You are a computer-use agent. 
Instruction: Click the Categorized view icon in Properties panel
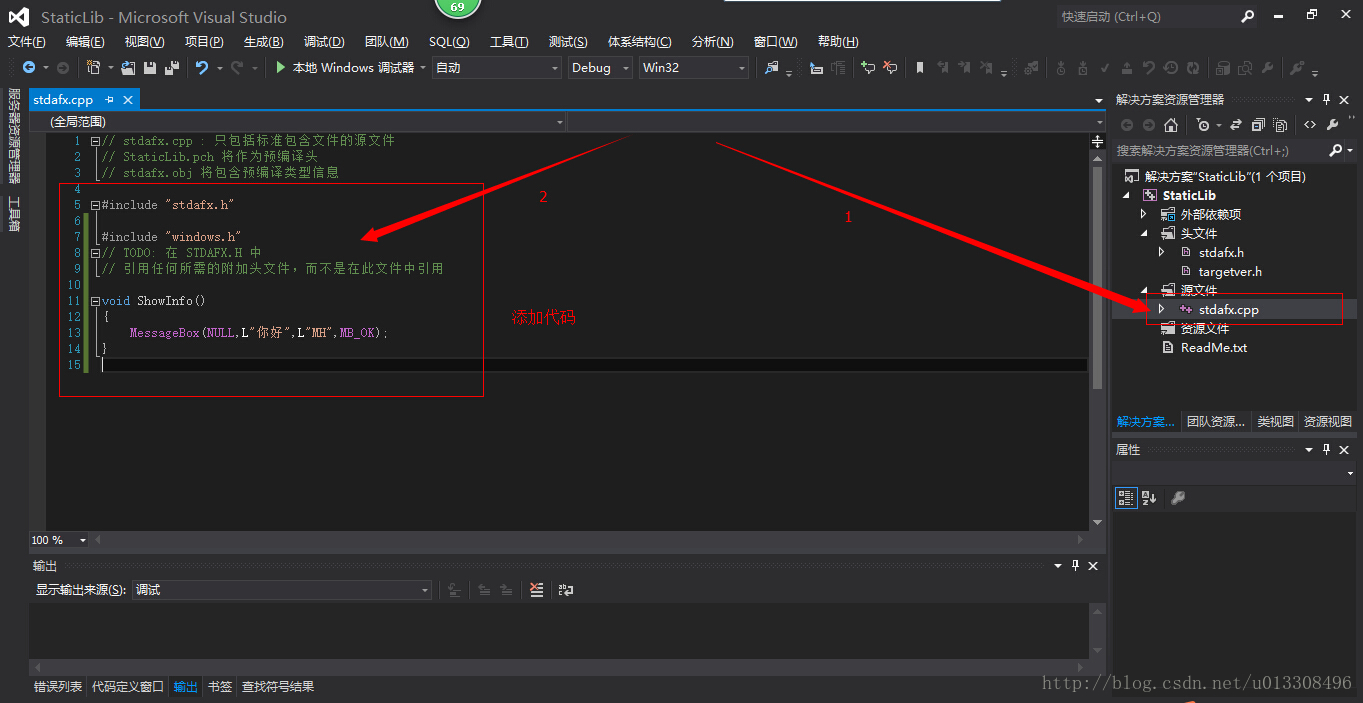(1126, 497)
